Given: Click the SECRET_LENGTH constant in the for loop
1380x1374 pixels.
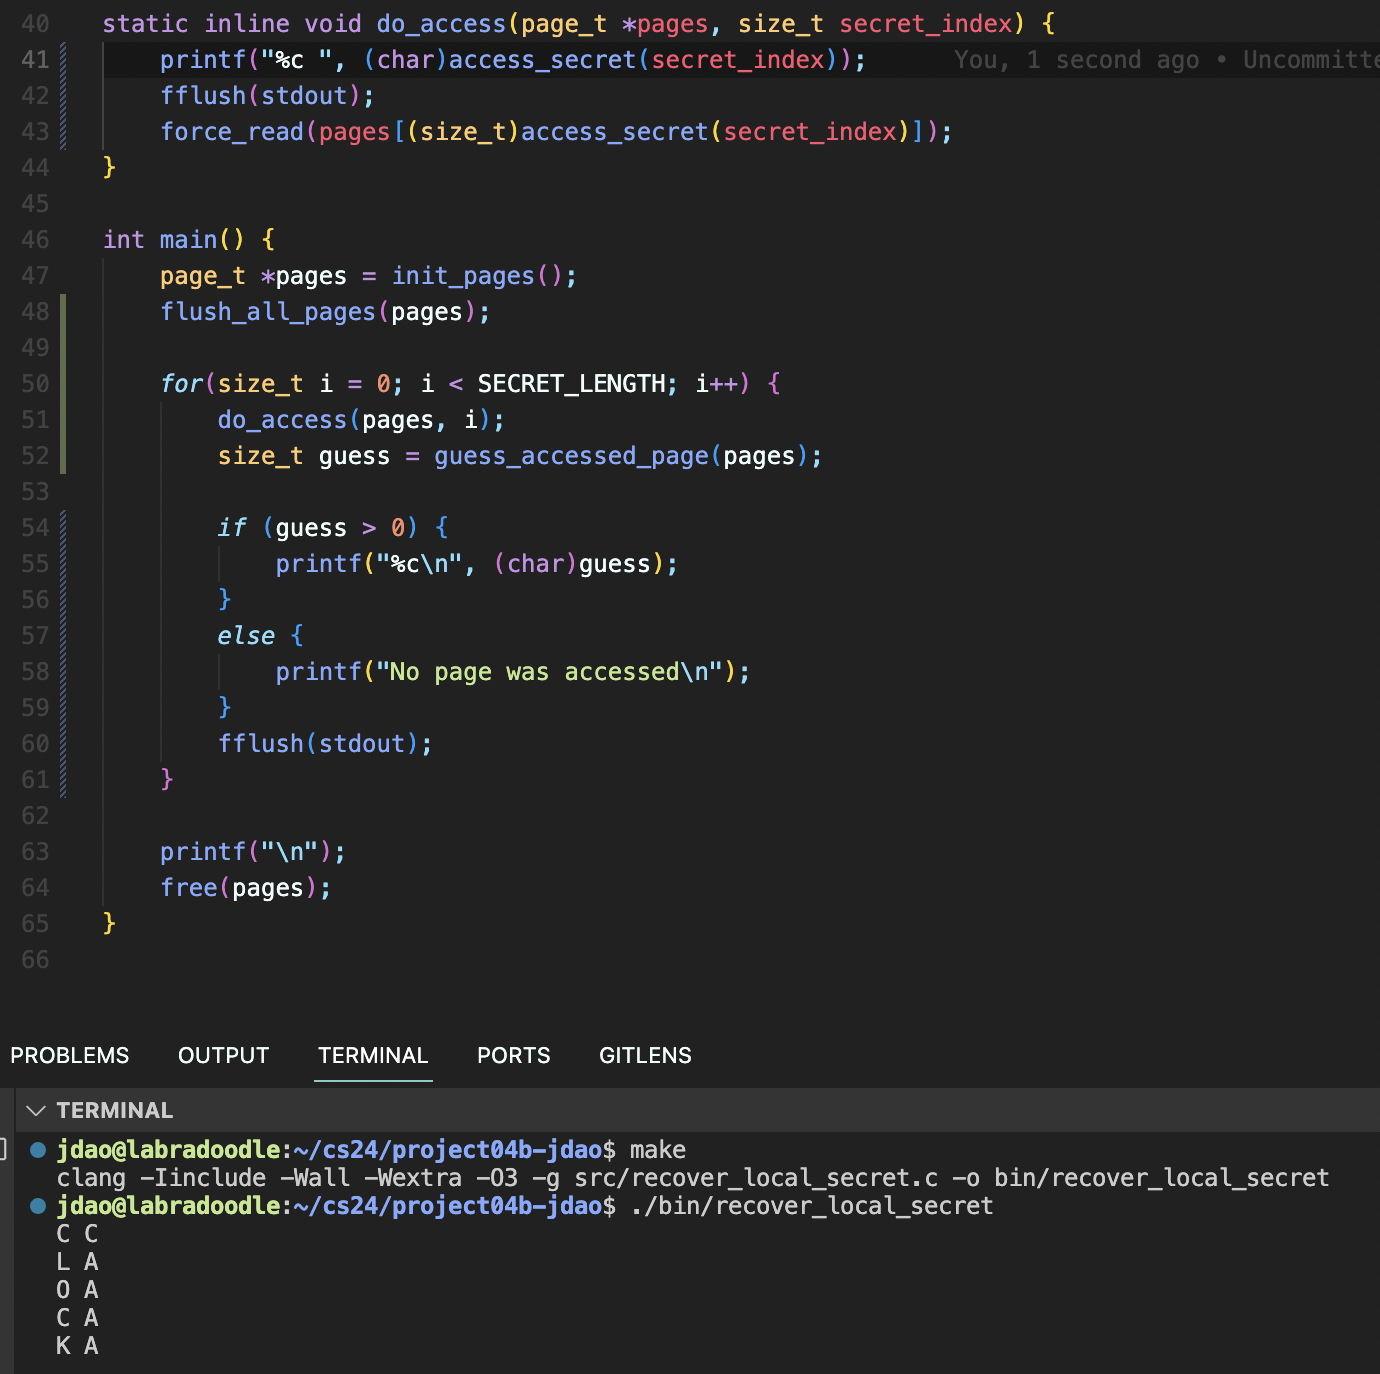Looking at the screenshot, I should point(570,384).
